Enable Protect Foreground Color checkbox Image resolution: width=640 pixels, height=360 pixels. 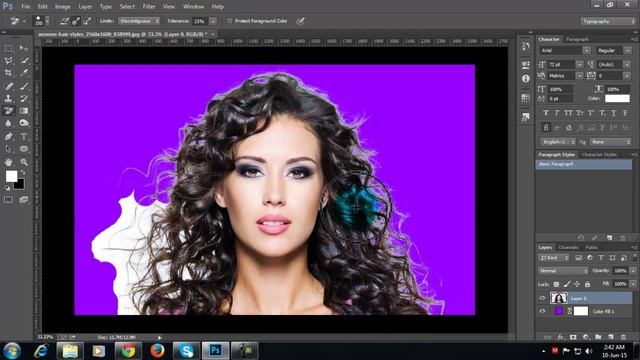pos(229,21)
